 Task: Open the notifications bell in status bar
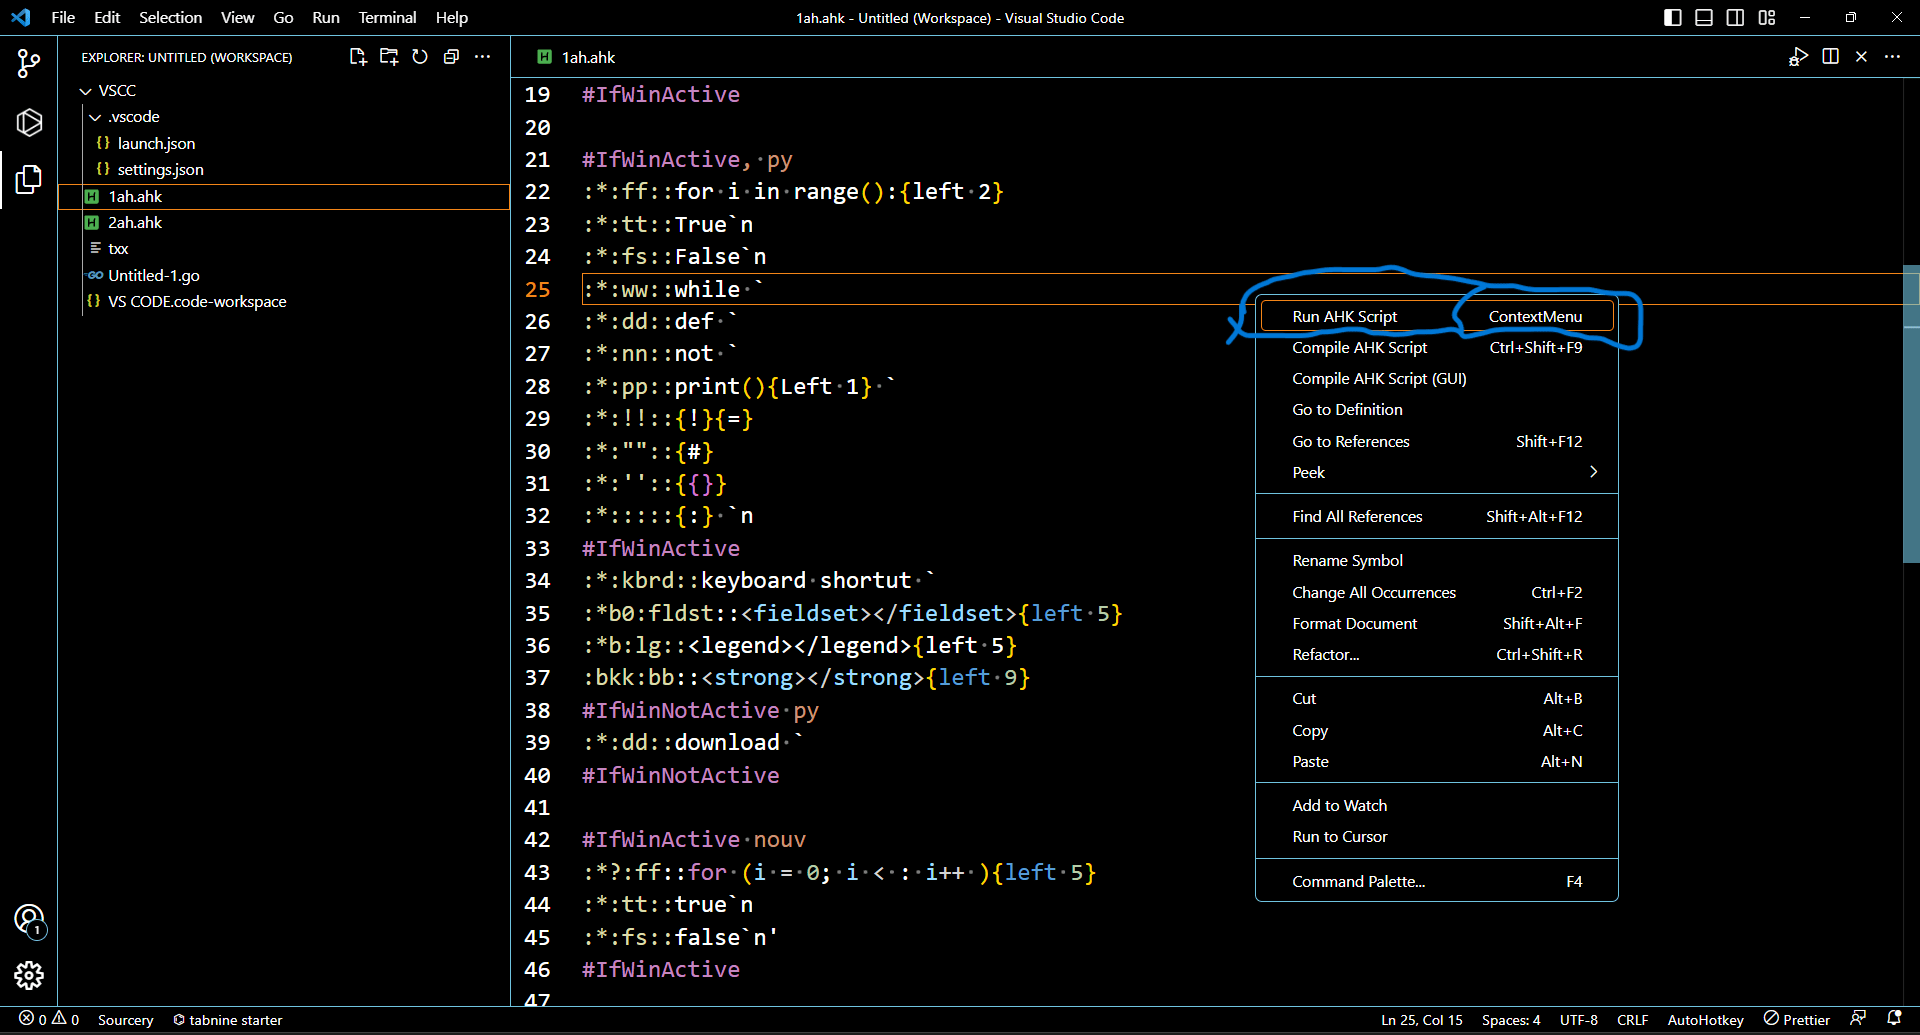1894,1019
